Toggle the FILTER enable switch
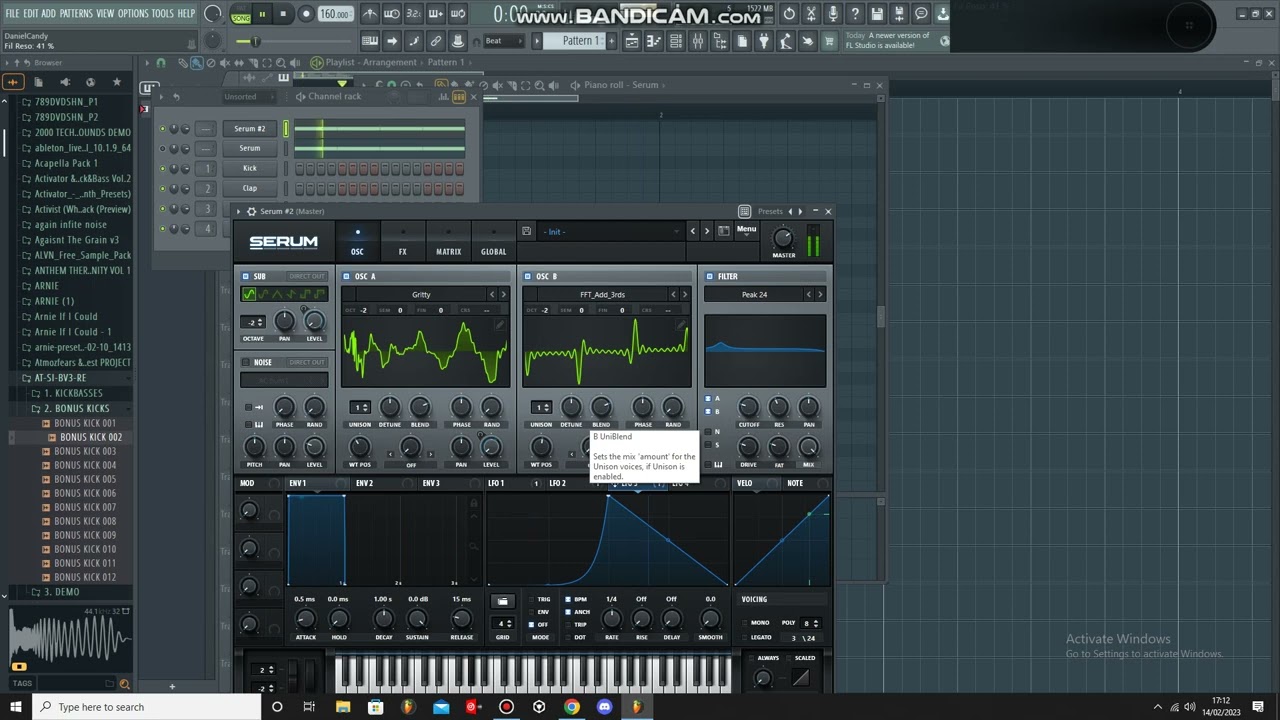 [x=709, y=276]
